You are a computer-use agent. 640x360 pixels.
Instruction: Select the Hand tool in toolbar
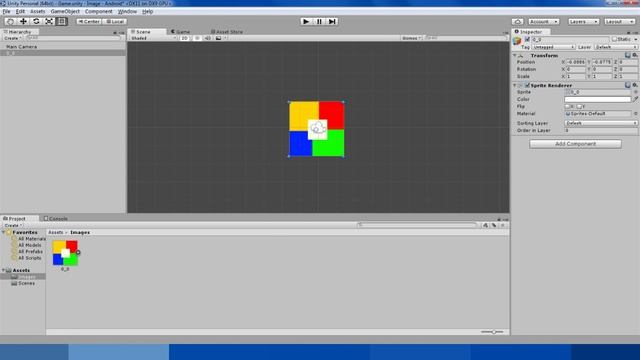tap(10, 21)
